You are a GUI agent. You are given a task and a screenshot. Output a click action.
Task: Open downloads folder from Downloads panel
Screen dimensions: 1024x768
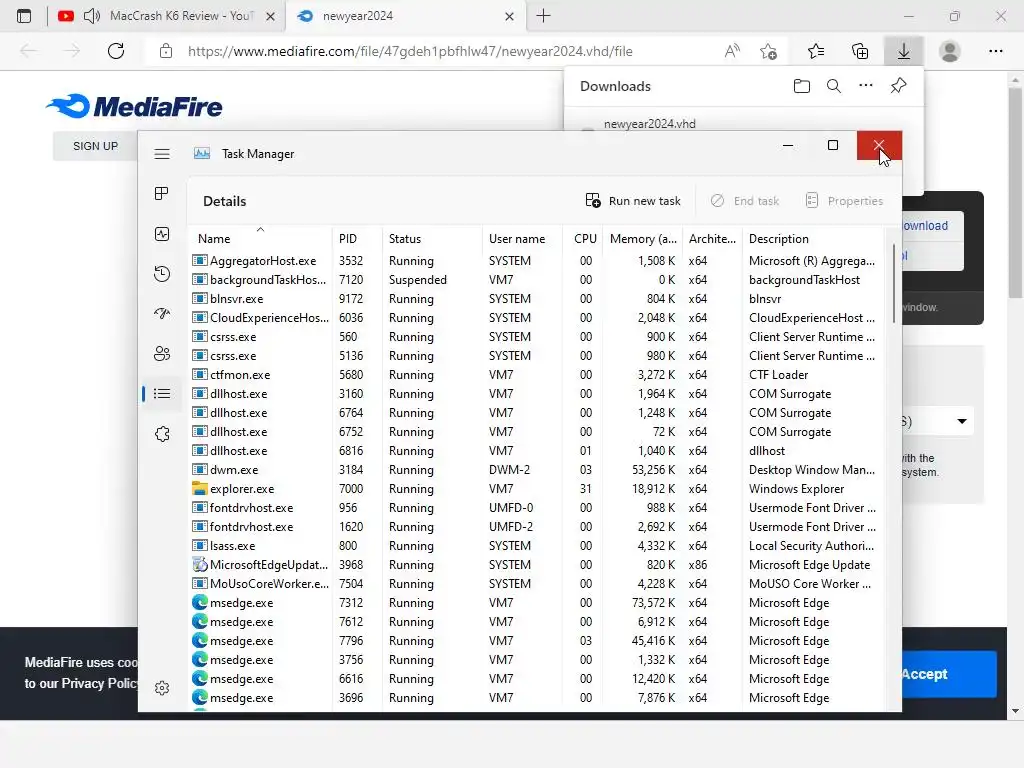point(802,86)
